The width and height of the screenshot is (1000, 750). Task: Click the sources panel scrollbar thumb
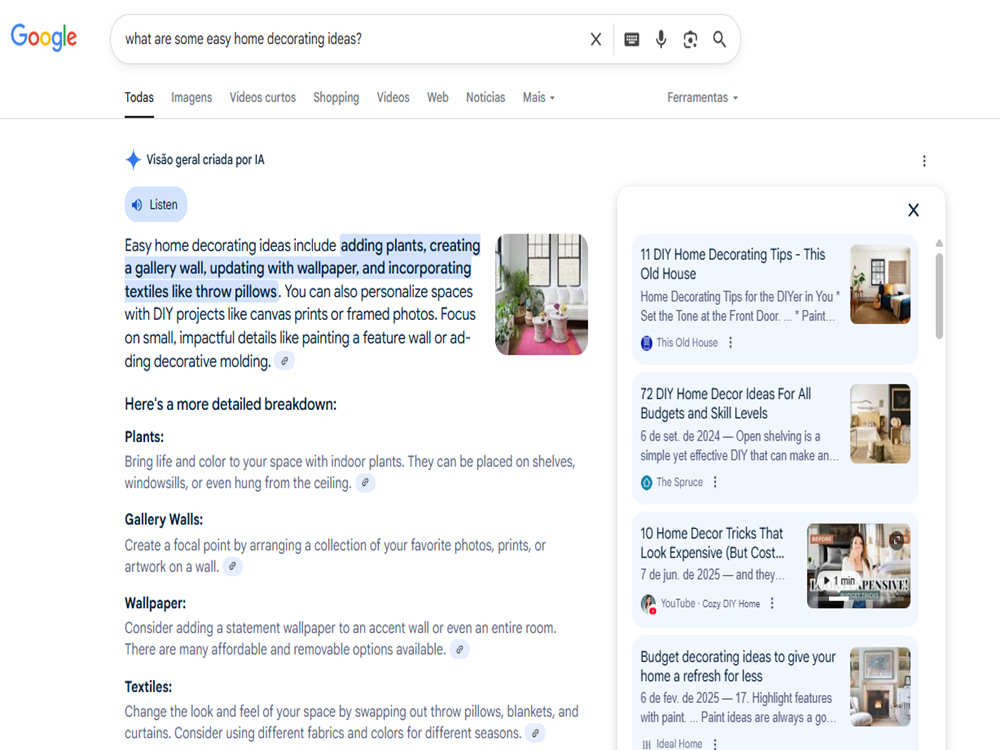click(939, 296)
